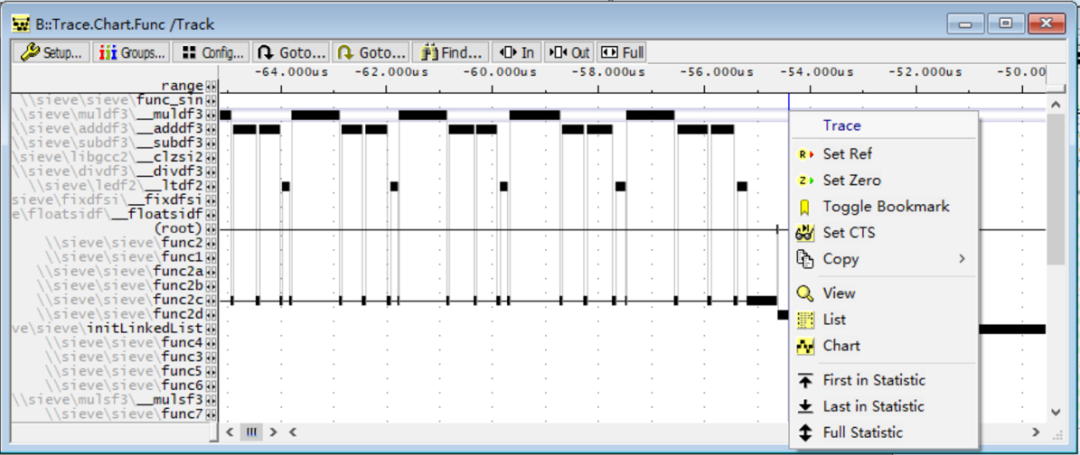Toggle Bookmark in the context menu

(x=885, y=206)
